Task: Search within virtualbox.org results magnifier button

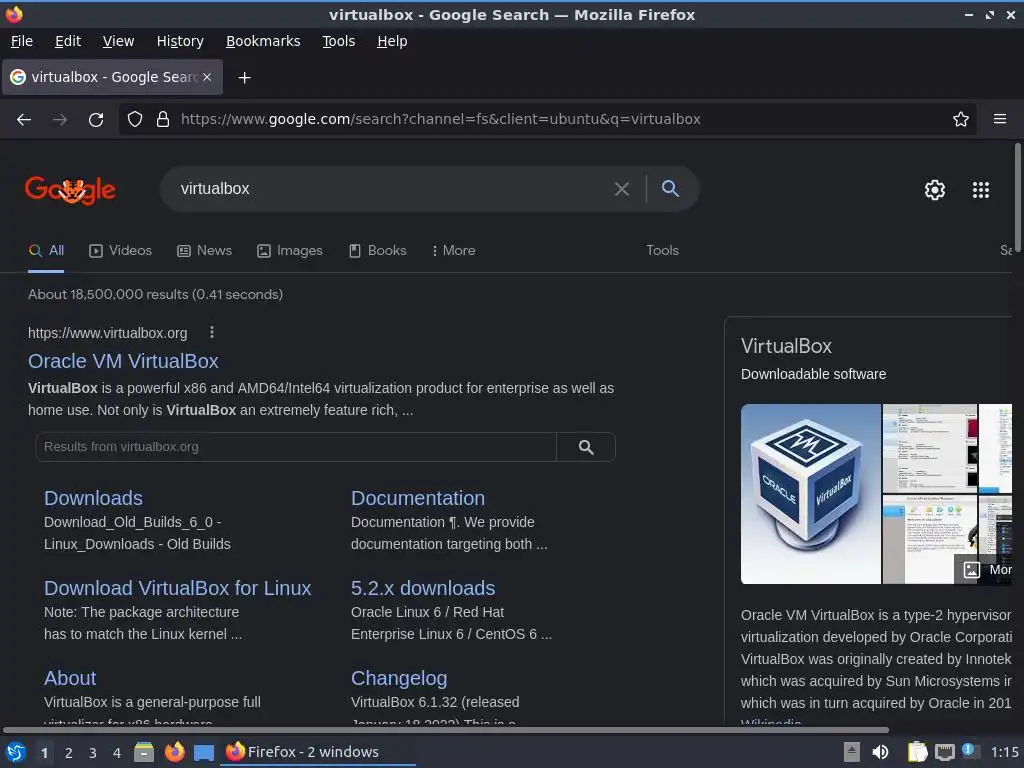Action: tap(586, 447)
